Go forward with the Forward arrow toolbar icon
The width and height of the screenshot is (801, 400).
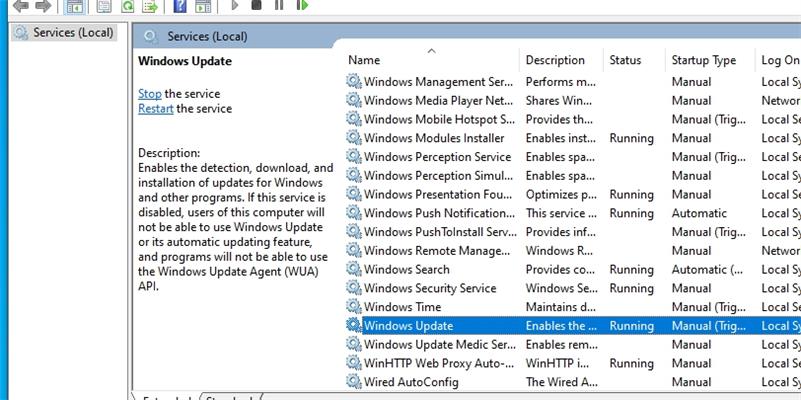[x=43, y=5]
